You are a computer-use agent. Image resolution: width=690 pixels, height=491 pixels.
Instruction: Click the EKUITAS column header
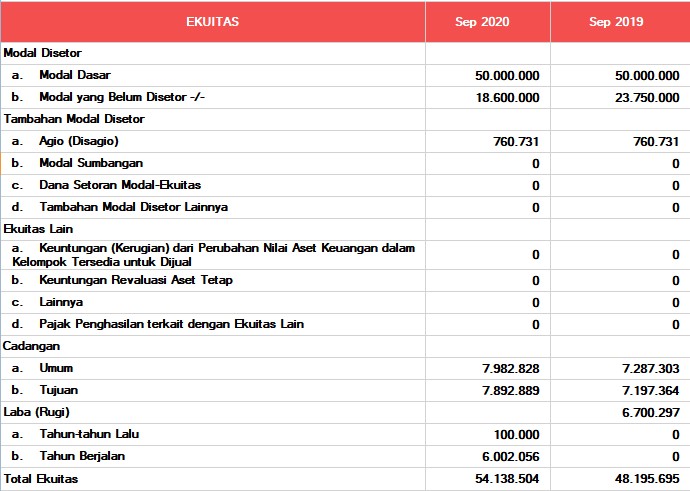point(212,21)
